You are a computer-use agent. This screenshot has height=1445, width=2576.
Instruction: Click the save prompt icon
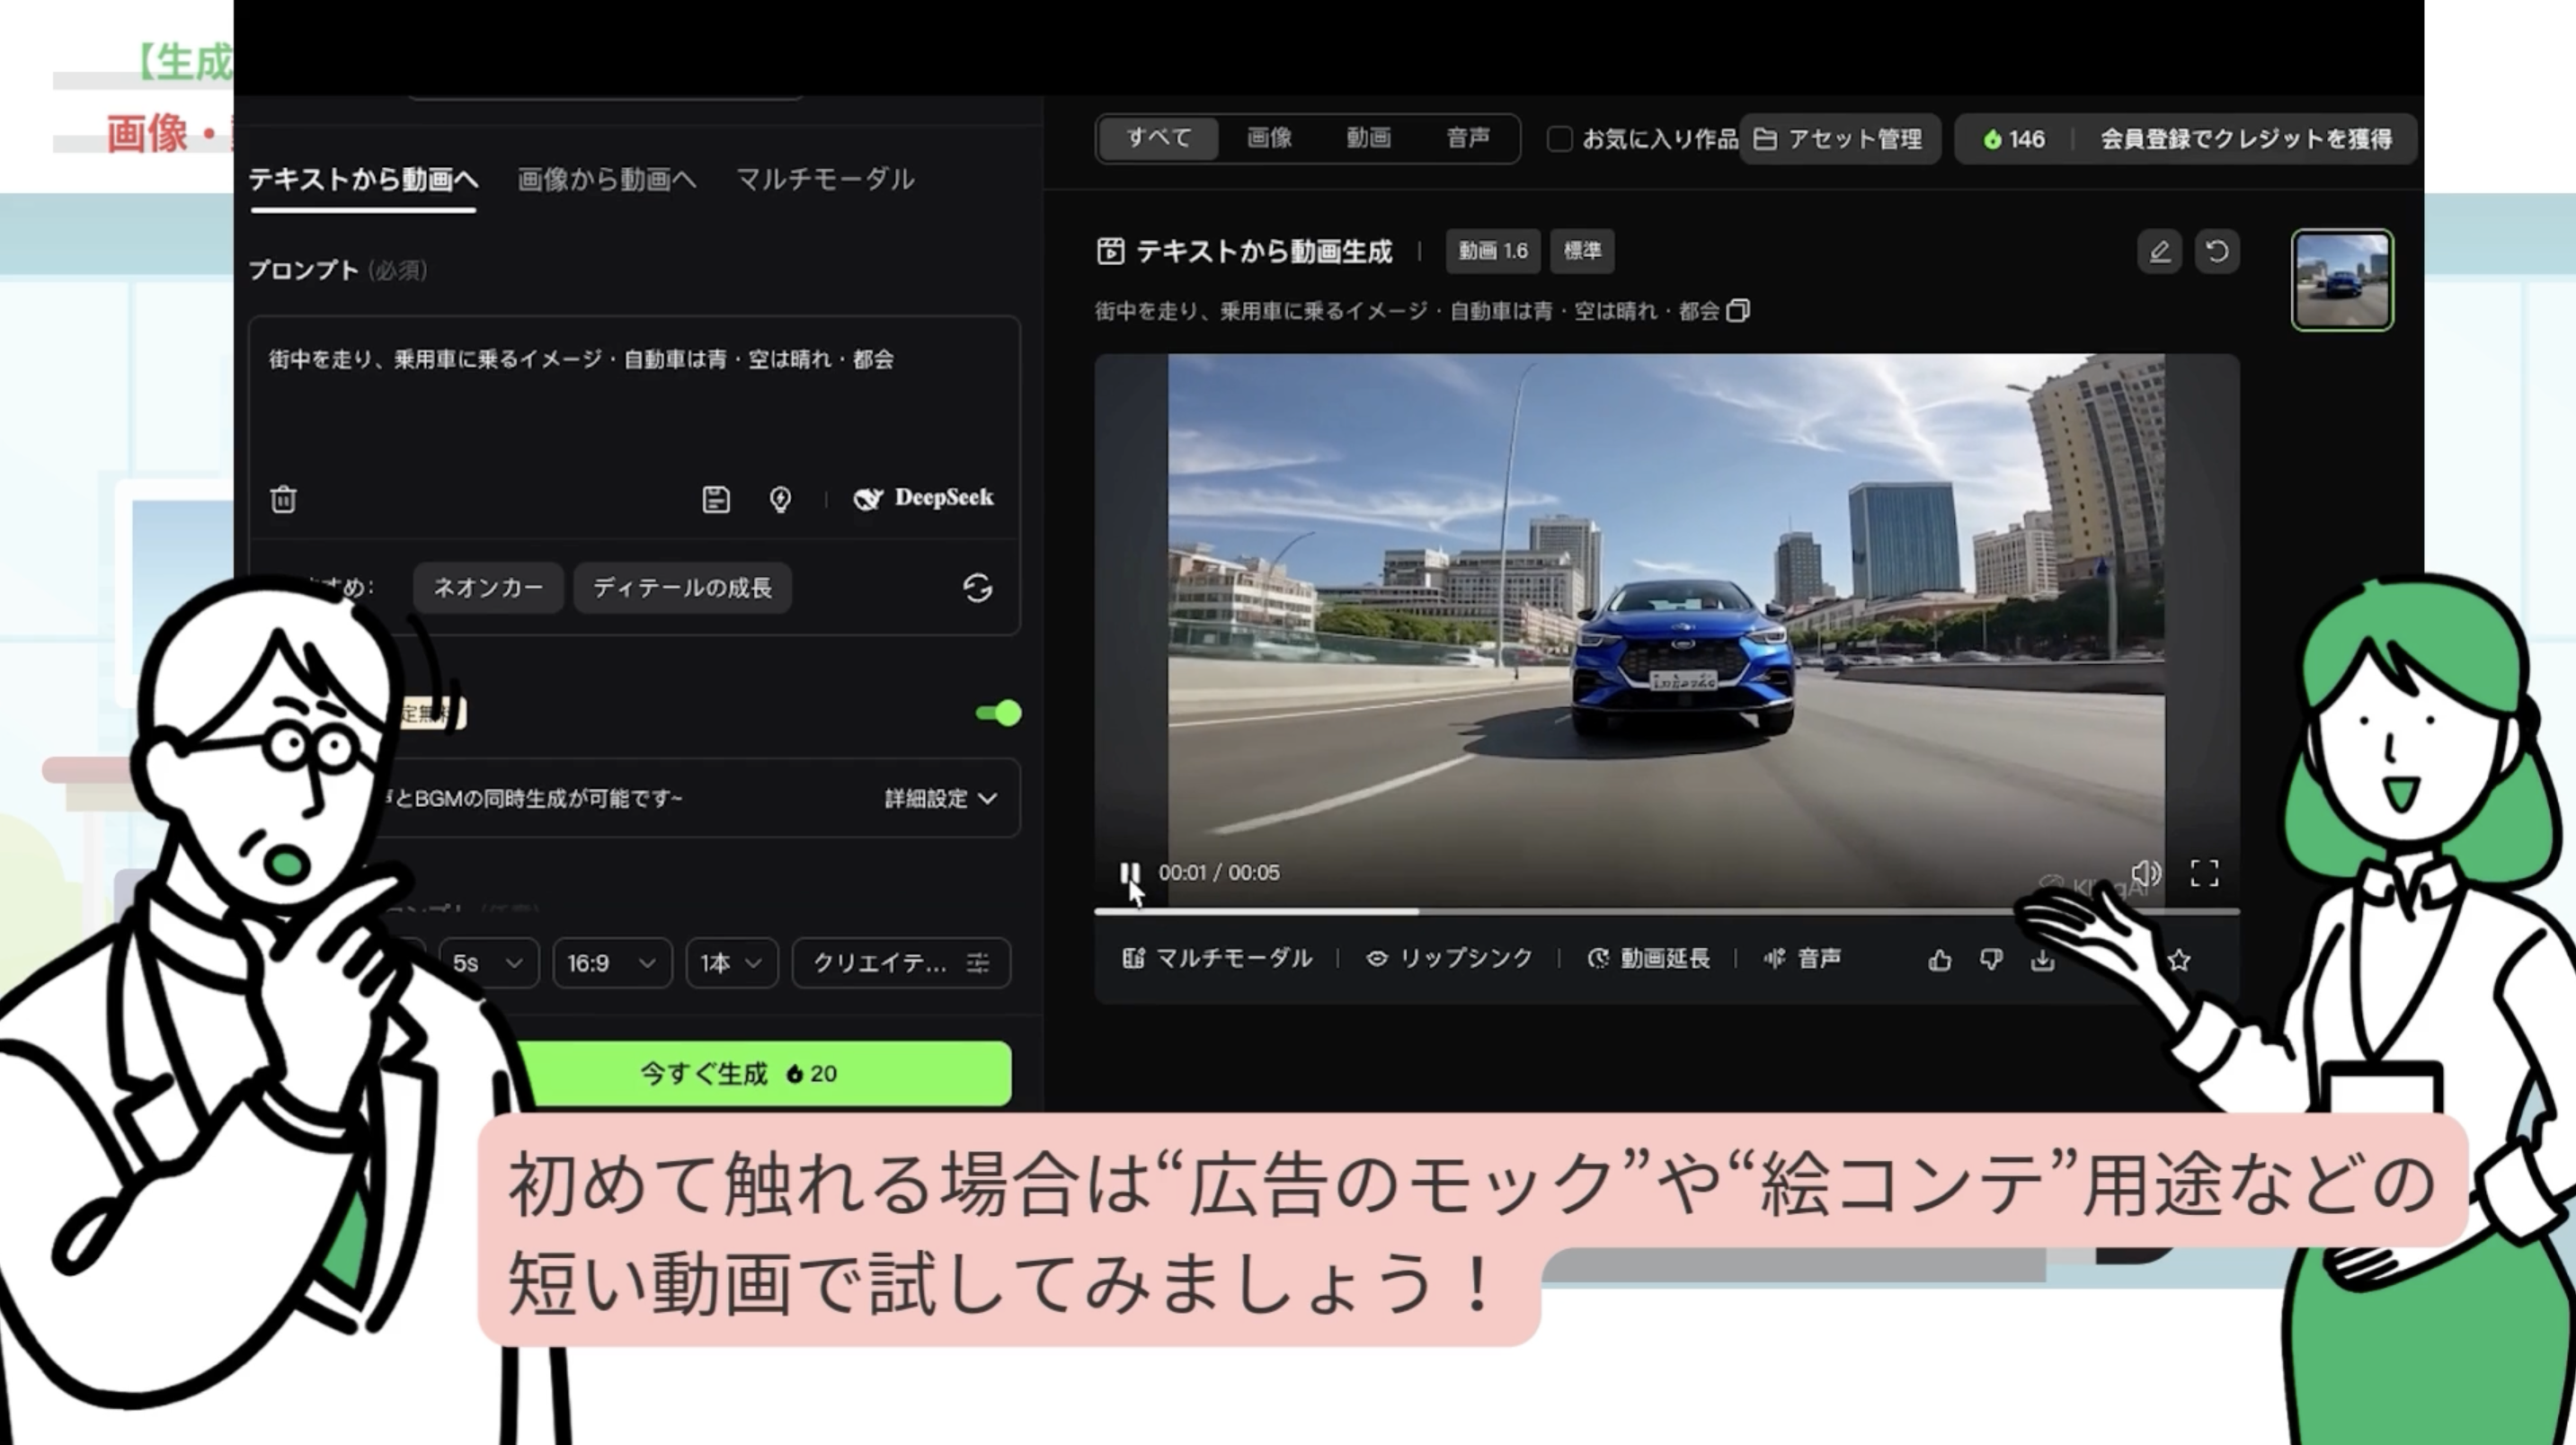point(716,499)
